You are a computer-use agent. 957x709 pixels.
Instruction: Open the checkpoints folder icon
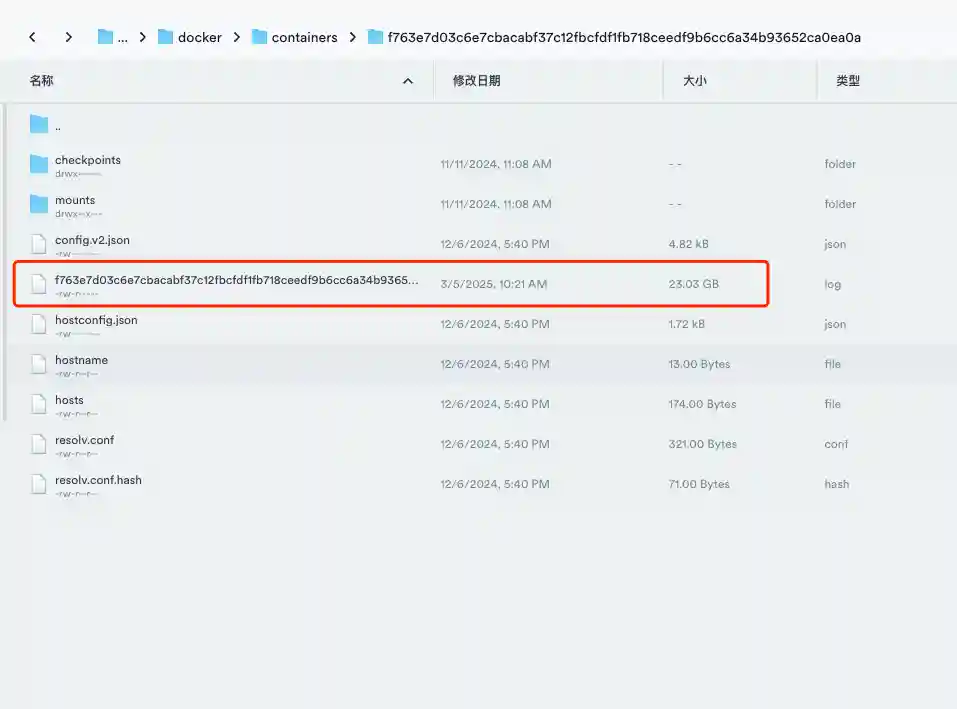click(x=39, y=164)
